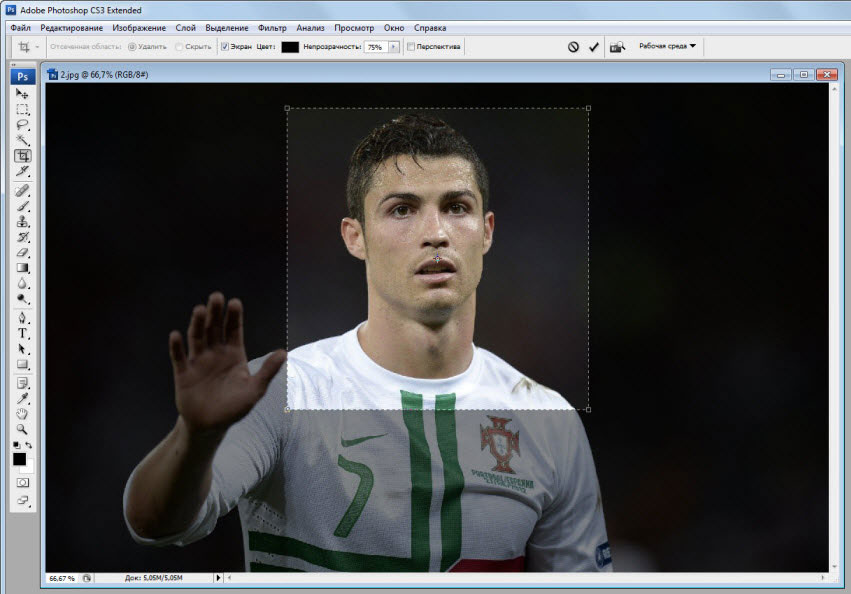Change screen mode button in toolbox
The height and width of the screenshot is (594, 851).
pos(22,500)
